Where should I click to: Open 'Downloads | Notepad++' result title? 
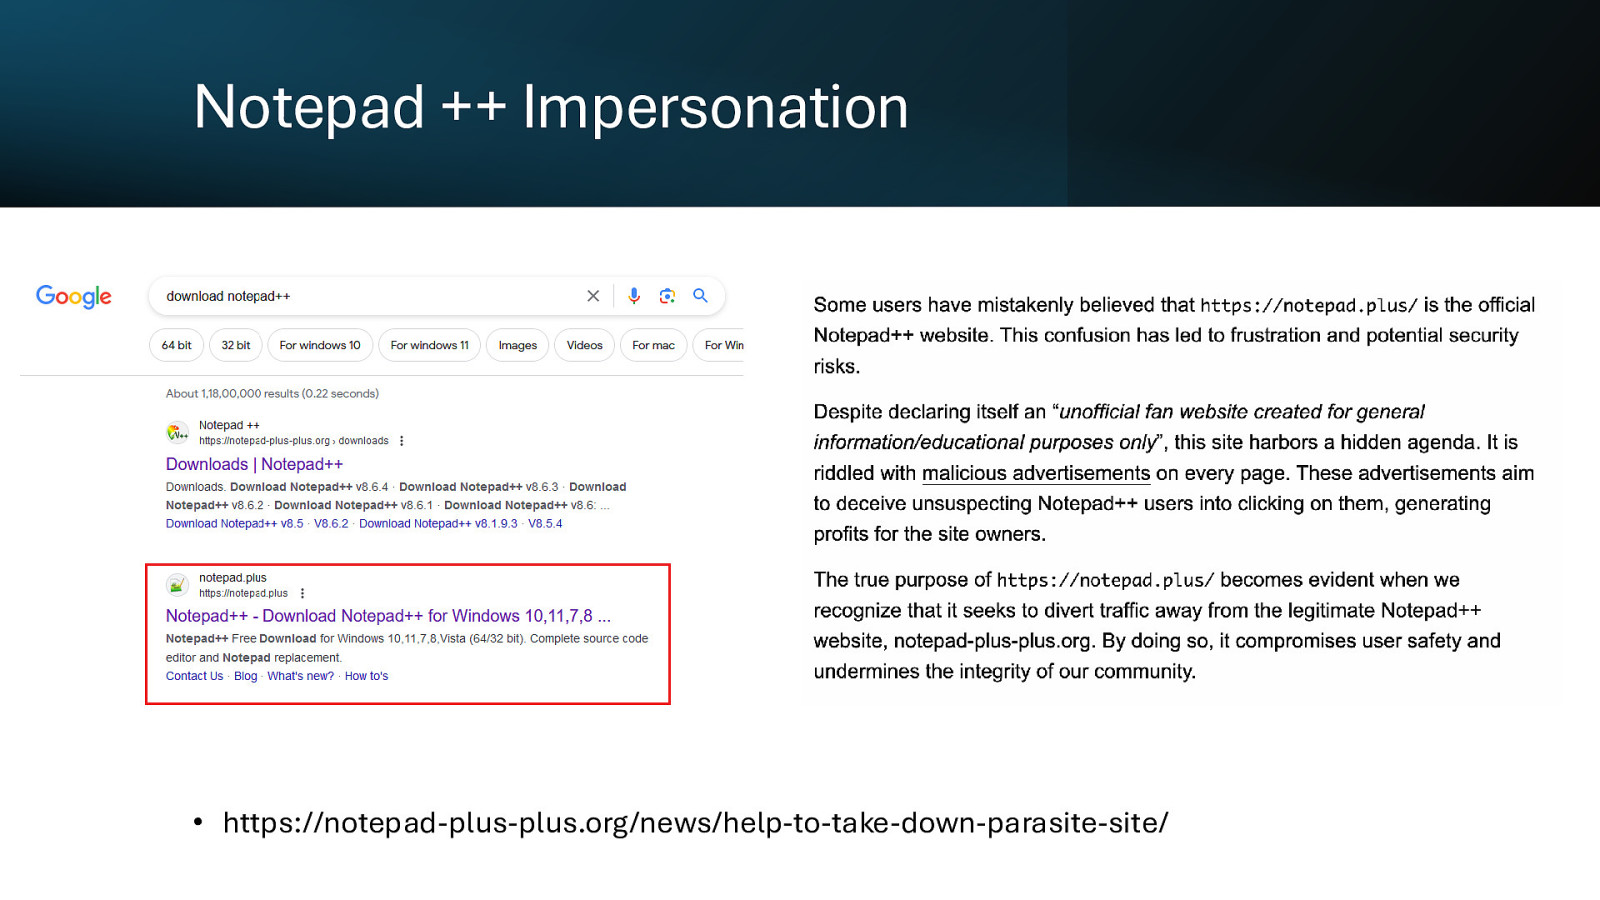click(254, 464)
